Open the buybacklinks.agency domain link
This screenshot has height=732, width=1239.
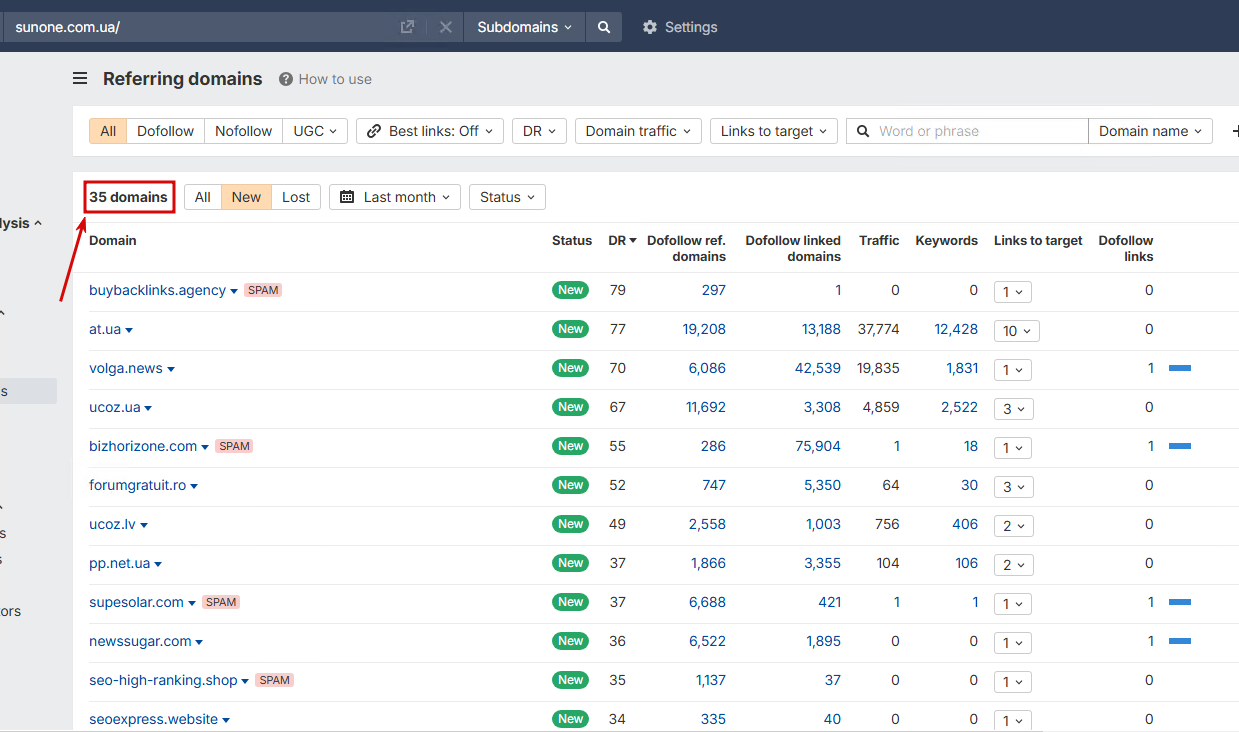[x=157, y=290]
